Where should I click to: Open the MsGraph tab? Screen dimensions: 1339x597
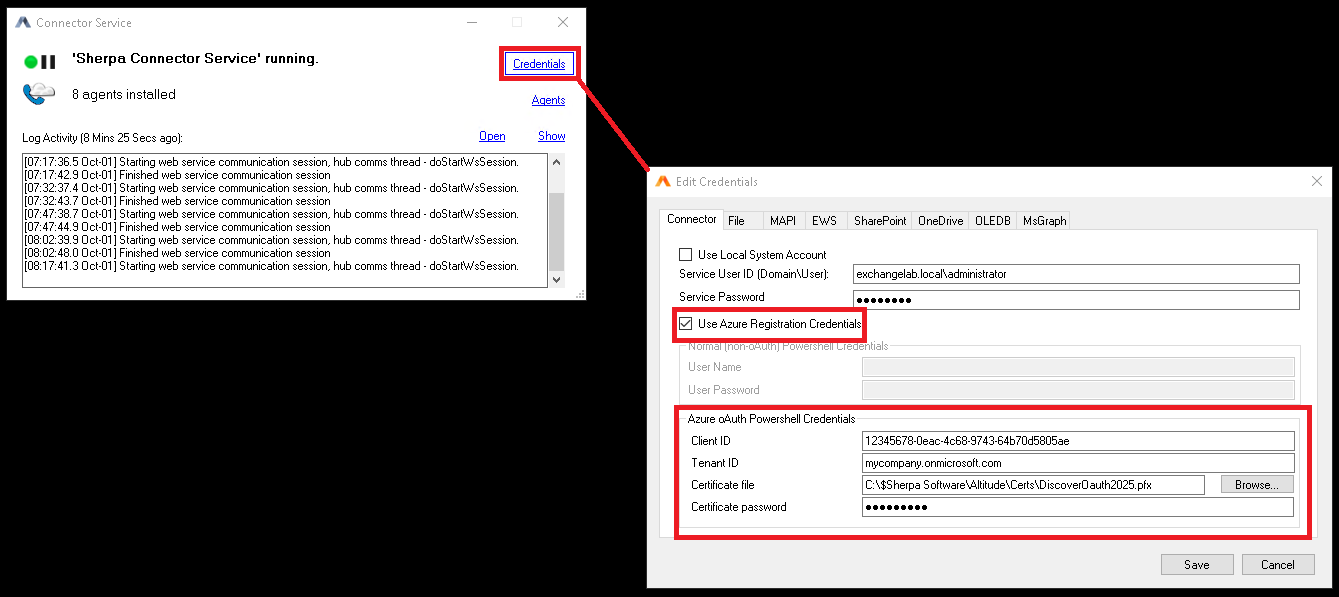pos(1045,221)
